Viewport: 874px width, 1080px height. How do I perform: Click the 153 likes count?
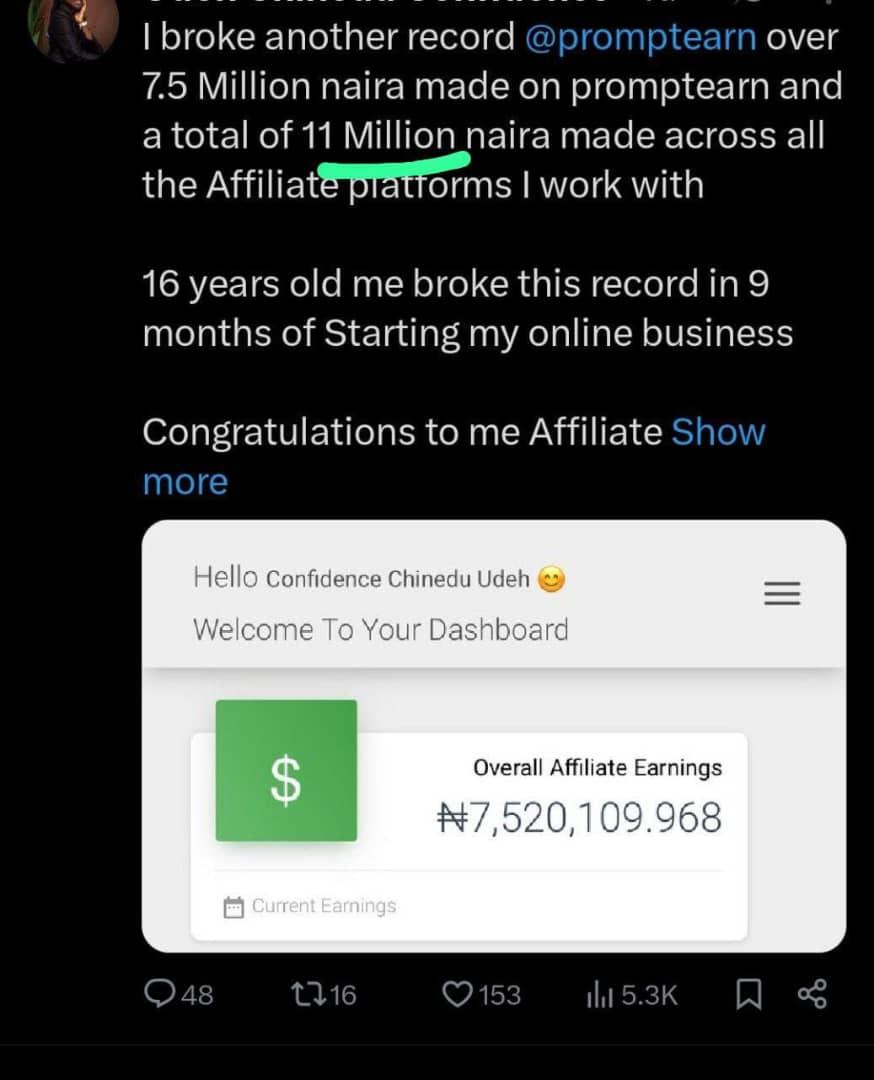click(x=499, y=995)
